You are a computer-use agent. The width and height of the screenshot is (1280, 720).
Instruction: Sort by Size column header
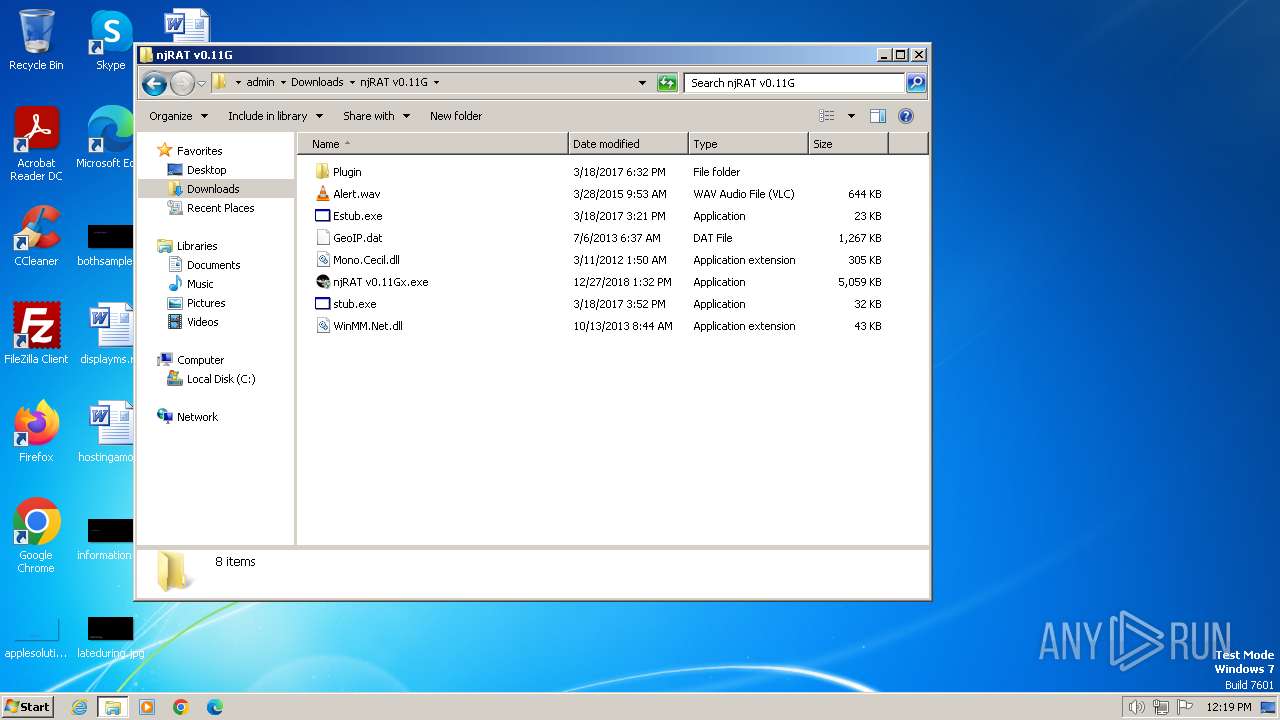(x=848, y=144)
